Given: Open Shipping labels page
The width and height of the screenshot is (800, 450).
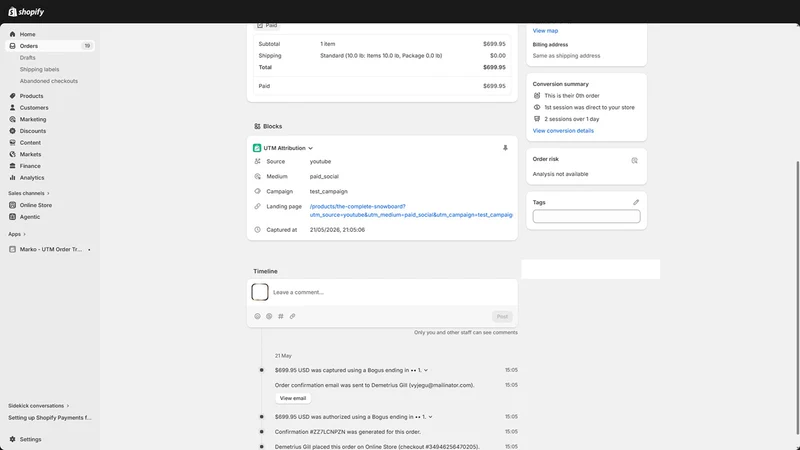Looking at the screenshot, I should coord(39,69).
